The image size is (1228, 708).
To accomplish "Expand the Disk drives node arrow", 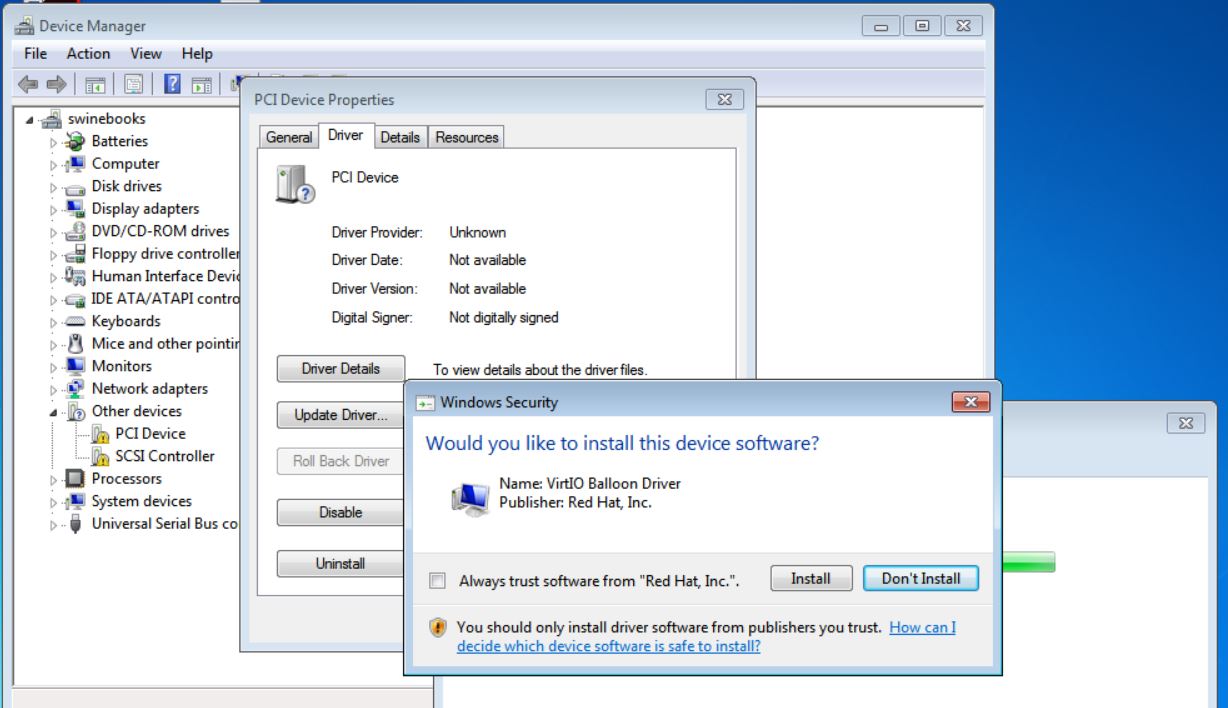I will click(54, 187).
